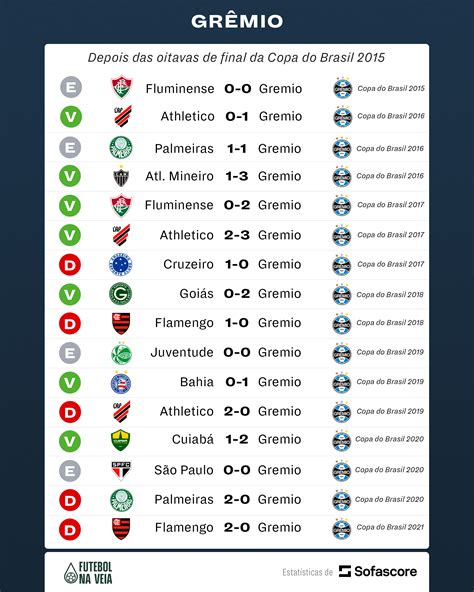The height and width of the screenshot is (592, 474).
Task: Click the Flamengo crest in the 2021 row
Action: pyautogui.click(x=121, y=529)
